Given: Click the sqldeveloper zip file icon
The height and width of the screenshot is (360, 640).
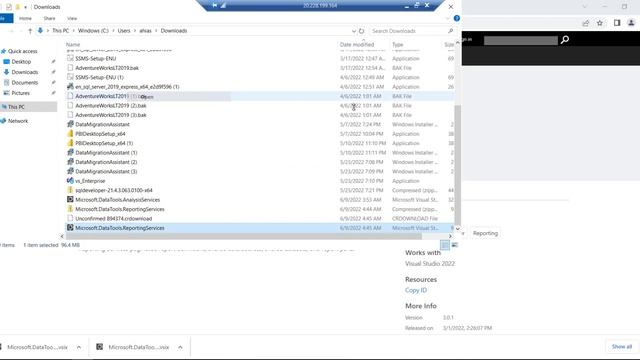Looking at the screenshot, I should click(70, 190).
